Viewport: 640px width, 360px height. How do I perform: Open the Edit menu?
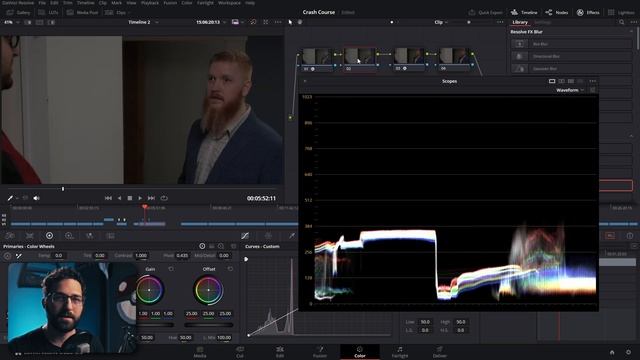click(54, 3)
